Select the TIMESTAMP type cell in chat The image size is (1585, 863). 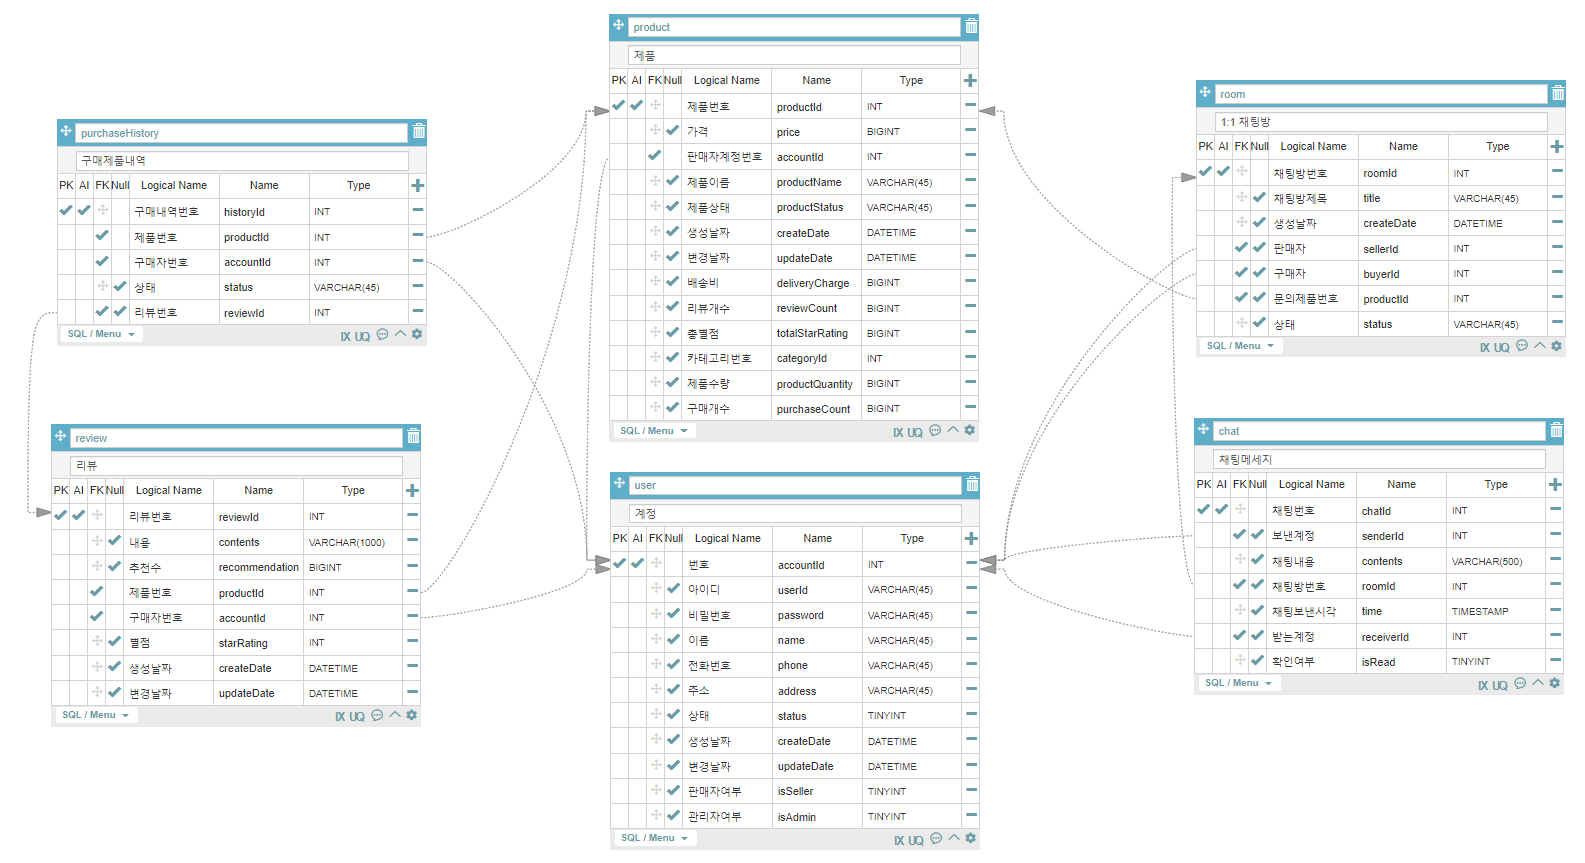[1496, 611]
